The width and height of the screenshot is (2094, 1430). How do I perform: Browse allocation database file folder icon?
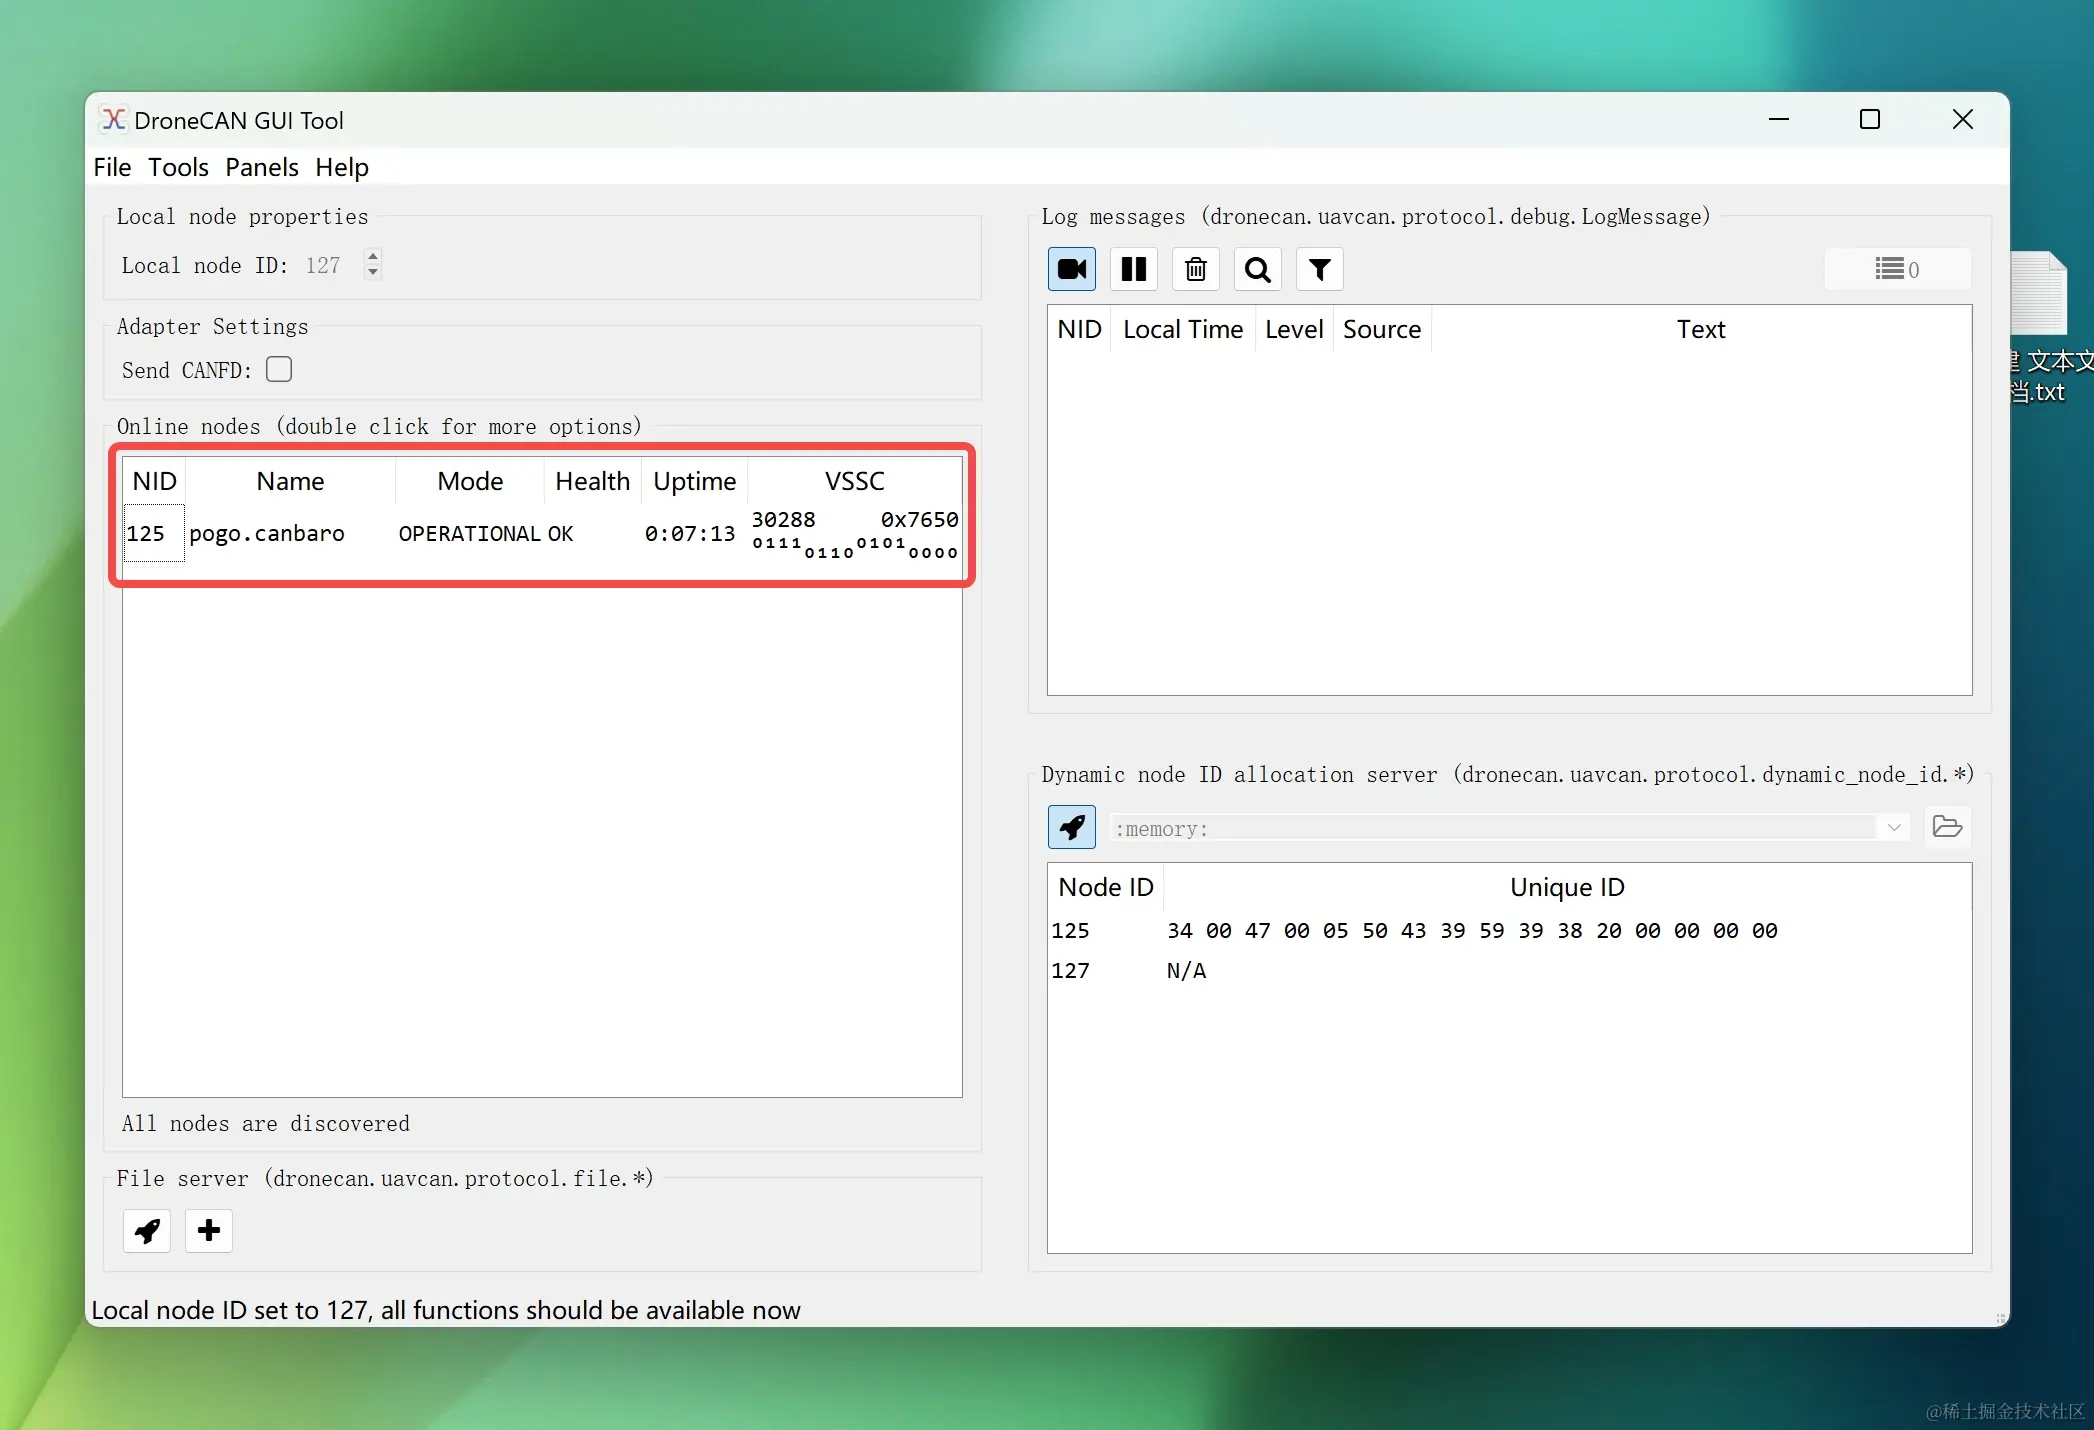(x=1946, y=827)
